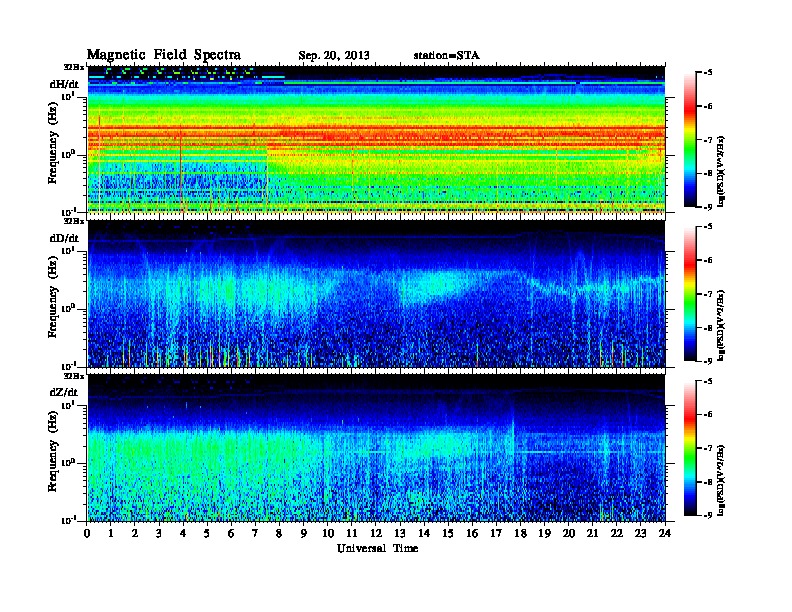Click hour tick label "10" on time axis
Viewport: 792px width, 612px height.
tap(328, 533)
